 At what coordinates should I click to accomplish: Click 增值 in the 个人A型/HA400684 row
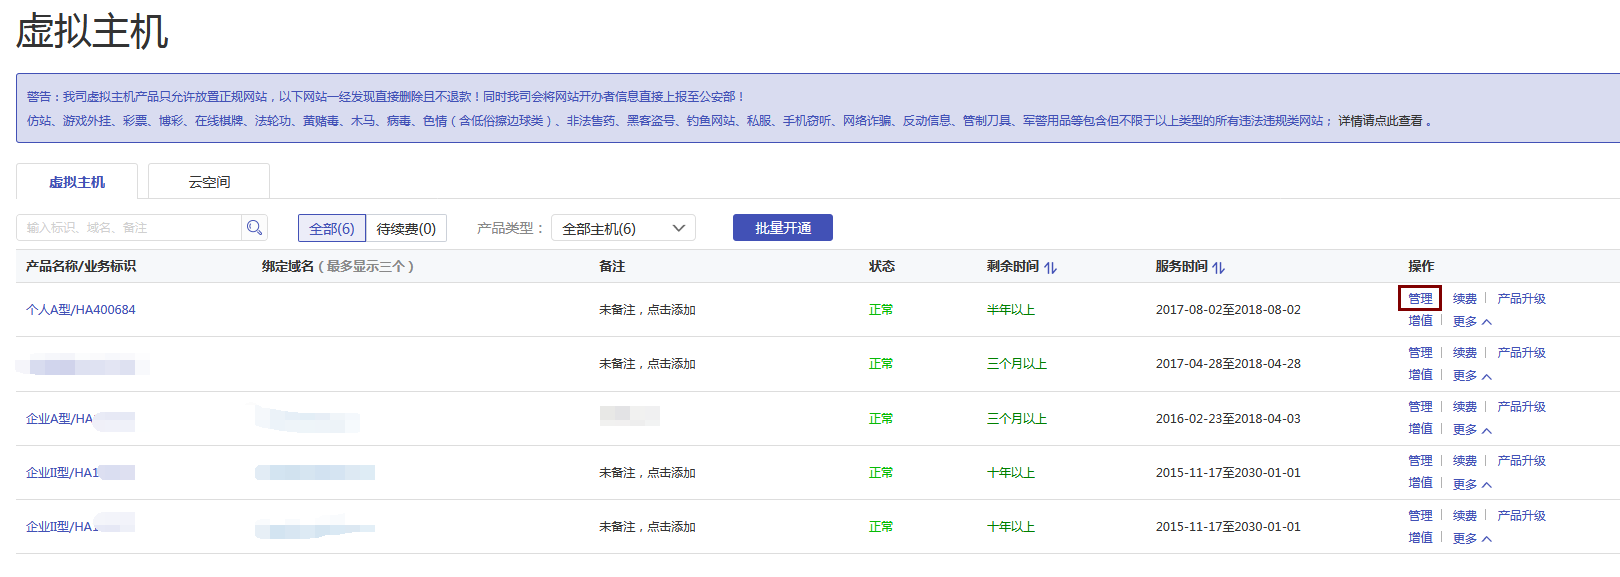1420,321
